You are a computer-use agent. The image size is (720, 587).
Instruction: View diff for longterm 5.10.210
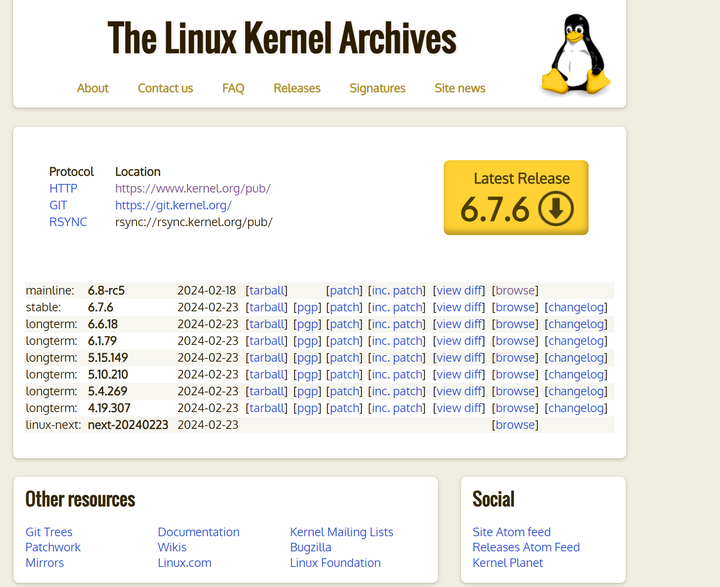[459, 374]
